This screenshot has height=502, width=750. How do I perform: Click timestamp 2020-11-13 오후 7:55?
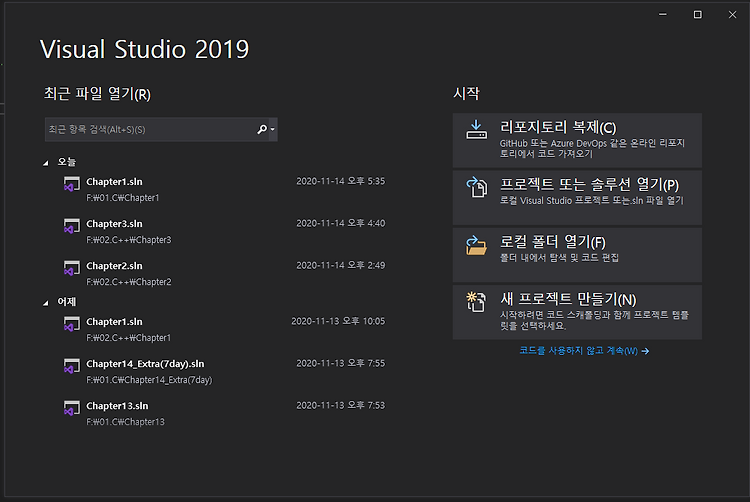coord(341,363)
